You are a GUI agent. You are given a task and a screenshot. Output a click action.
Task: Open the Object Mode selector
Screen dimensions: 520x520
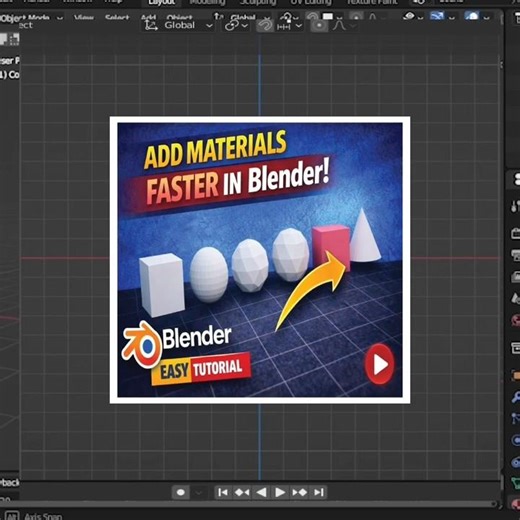click(32, 17)
